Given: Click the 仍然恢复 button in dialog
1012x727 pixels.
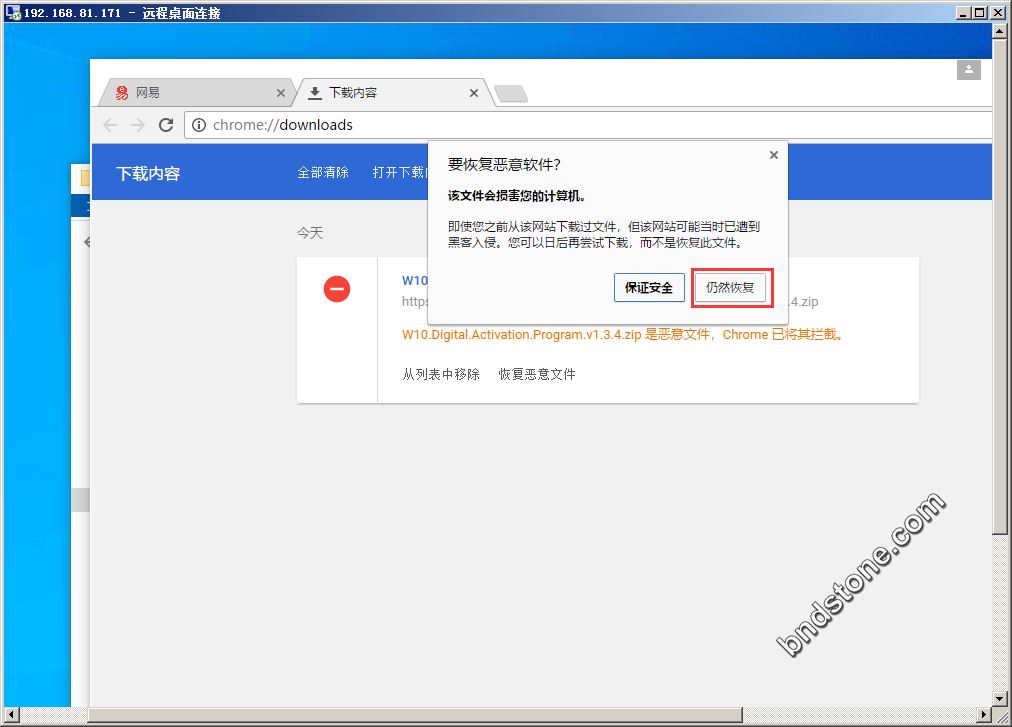Looking at the screenshot, I should pyautogui.click(x=730, y=288).
